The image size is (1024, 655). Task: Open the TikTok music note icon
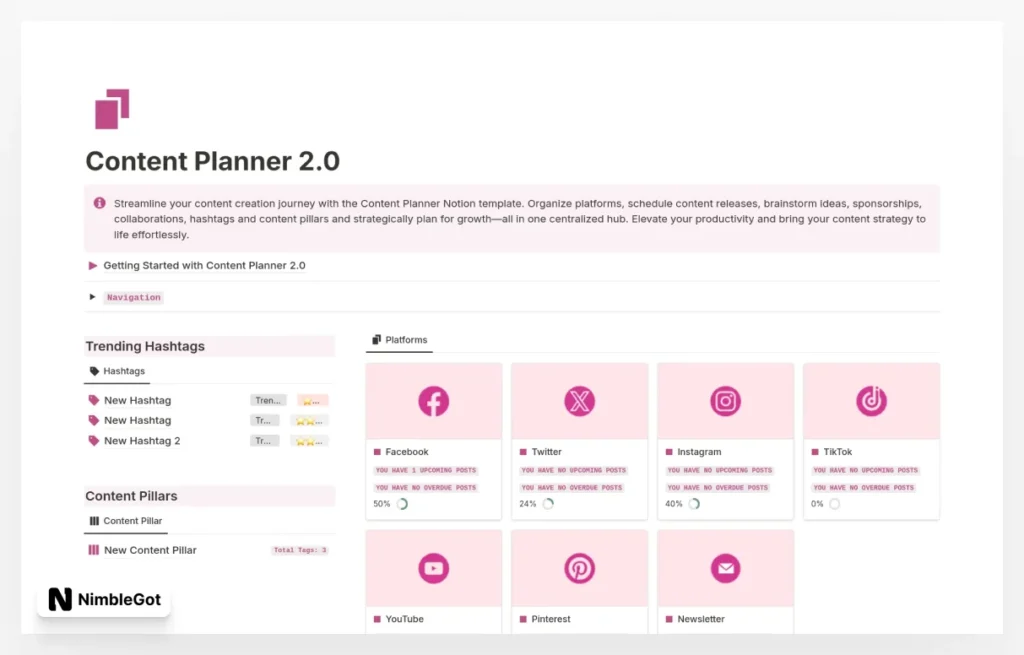coord(871,400)
